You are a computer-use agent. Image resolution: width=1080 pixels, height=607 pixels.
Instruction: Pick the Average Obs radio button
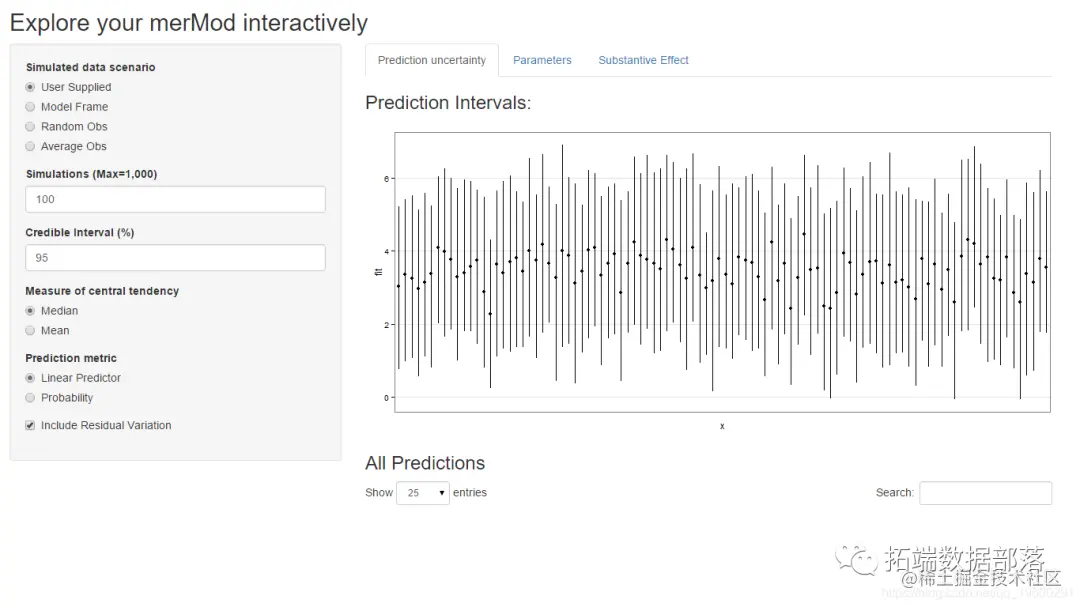click(31, 147)
